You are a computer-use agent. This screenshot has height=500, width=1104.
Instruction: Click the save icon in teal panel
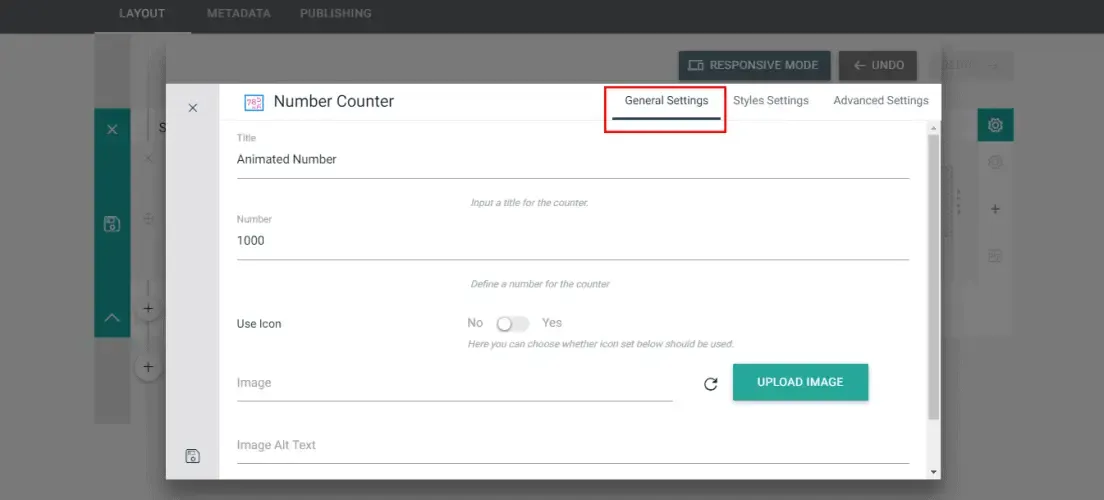click(x=111, y=225)
